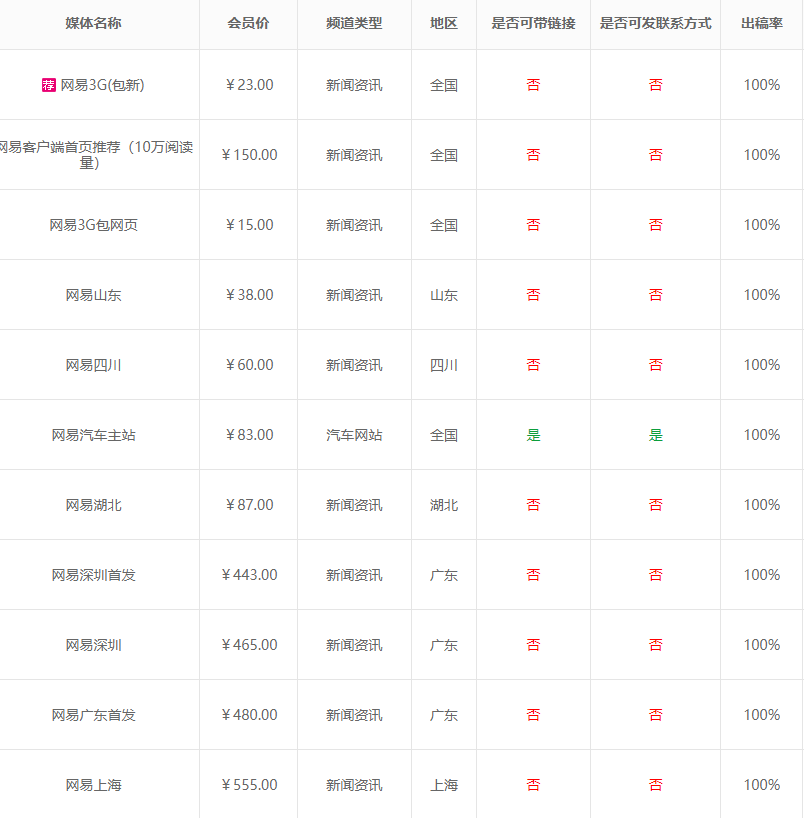The height and width of the screenshot is (818, 804).
Task: Sort by the 会员价 column header
Action: point(248,24)
